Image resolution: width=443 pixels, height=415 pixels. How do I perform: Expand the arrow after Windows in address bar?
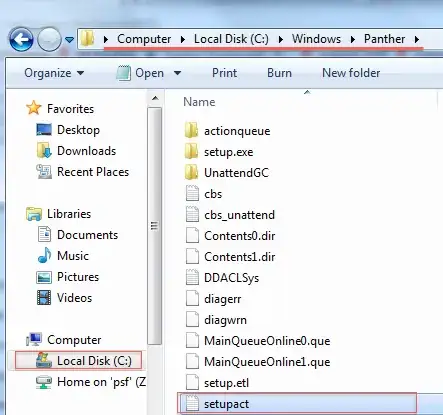(x=353, y=39)
